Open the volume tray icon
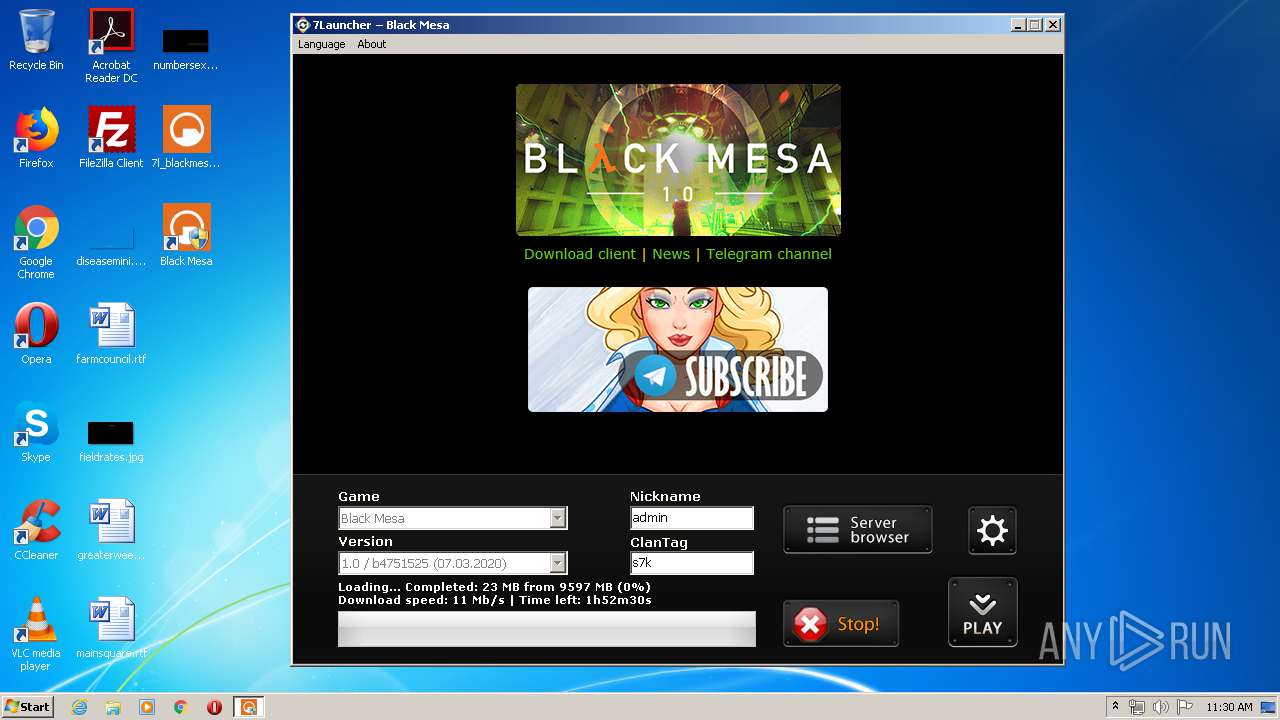This screenshot has width=1280, height=720. [x=1160, y=707]
